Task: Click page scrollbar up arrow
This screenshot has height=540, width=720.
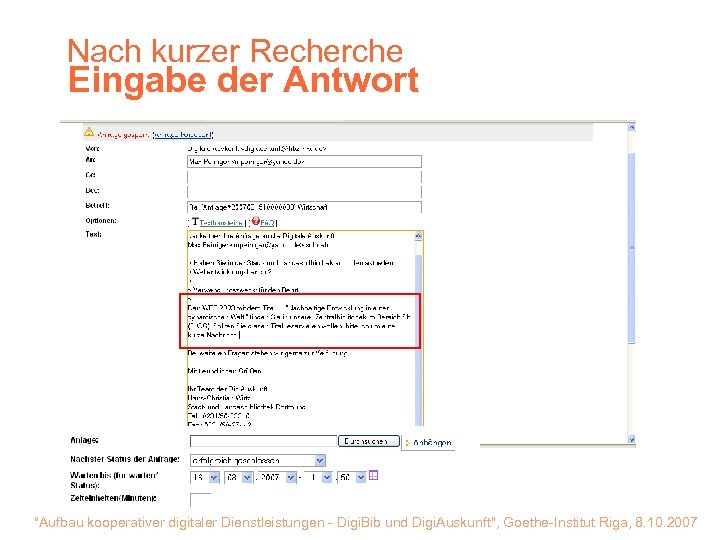Action: click(632, 127)
